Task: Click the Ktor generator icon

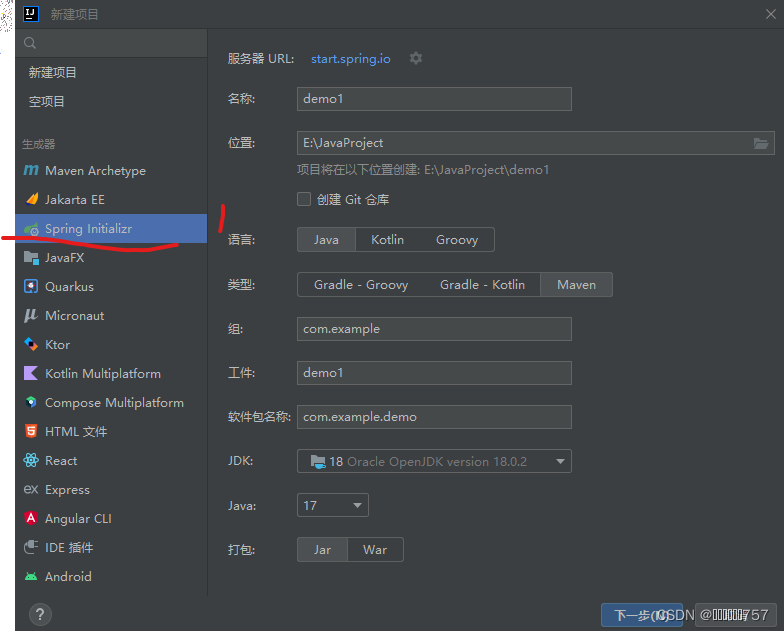Action: [x=31, y=344]
